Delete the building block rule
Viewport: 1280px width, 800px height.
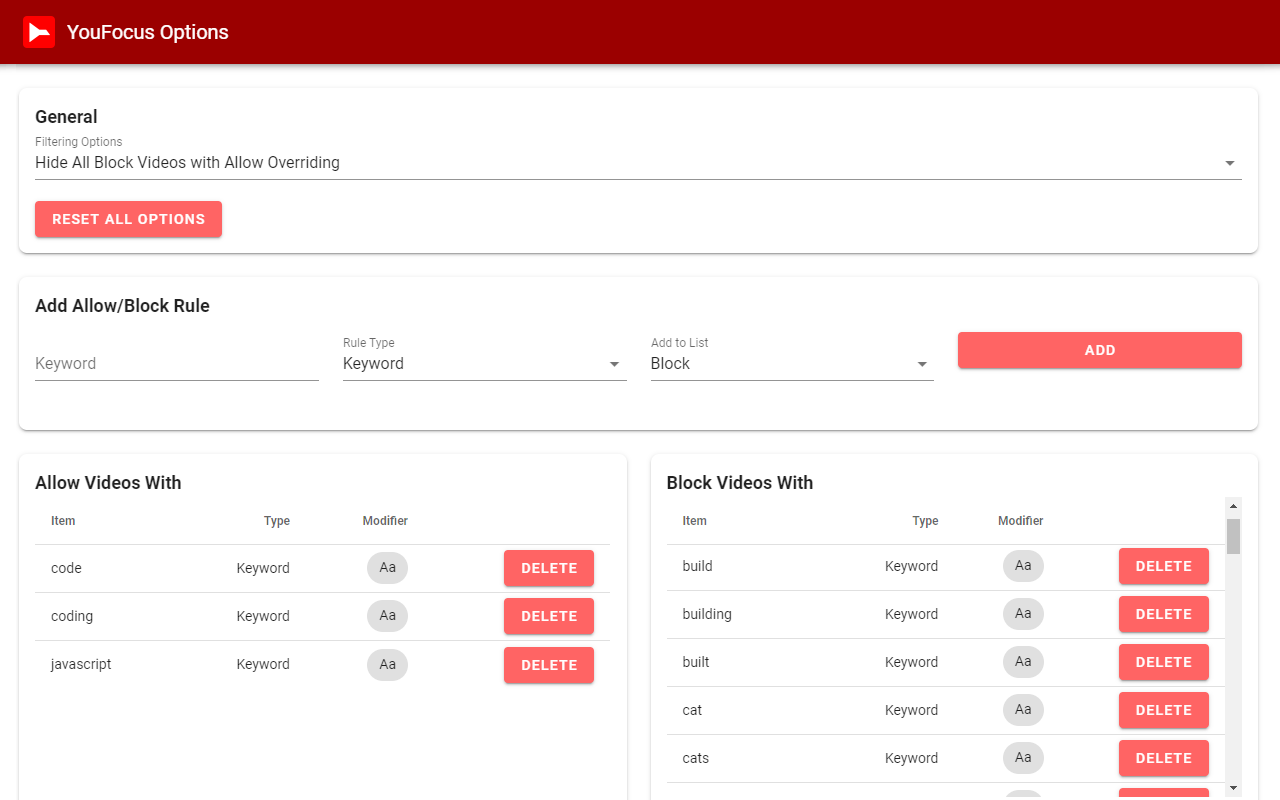(x=1164, y=614)
